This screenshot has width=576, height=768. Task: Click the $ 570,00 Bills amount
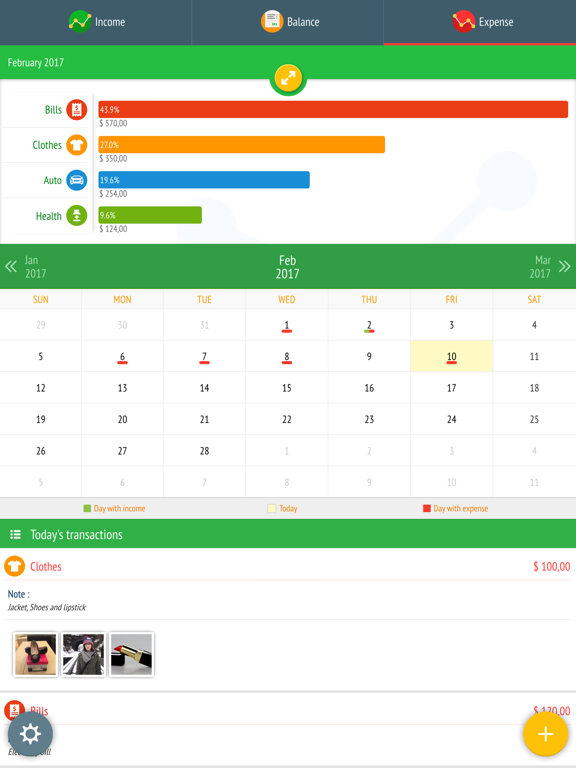113,123
